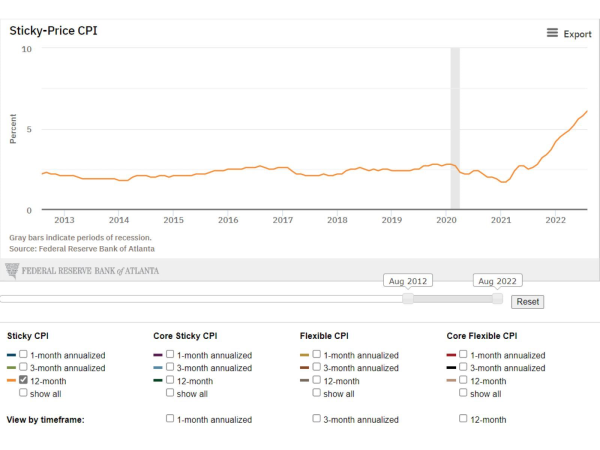Click the Aug 2022 end slider handle
Viewport: 600px width, 450px height.
[x=497, y=298]
